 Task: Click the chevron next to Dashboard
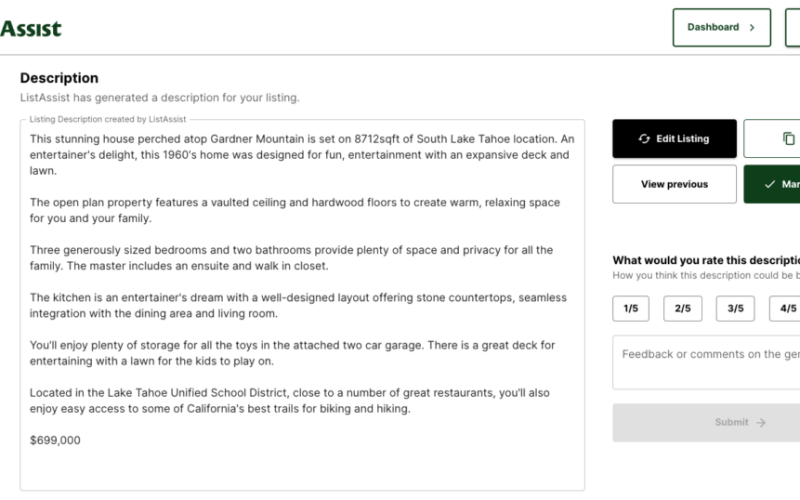click(x=752, y=28)
